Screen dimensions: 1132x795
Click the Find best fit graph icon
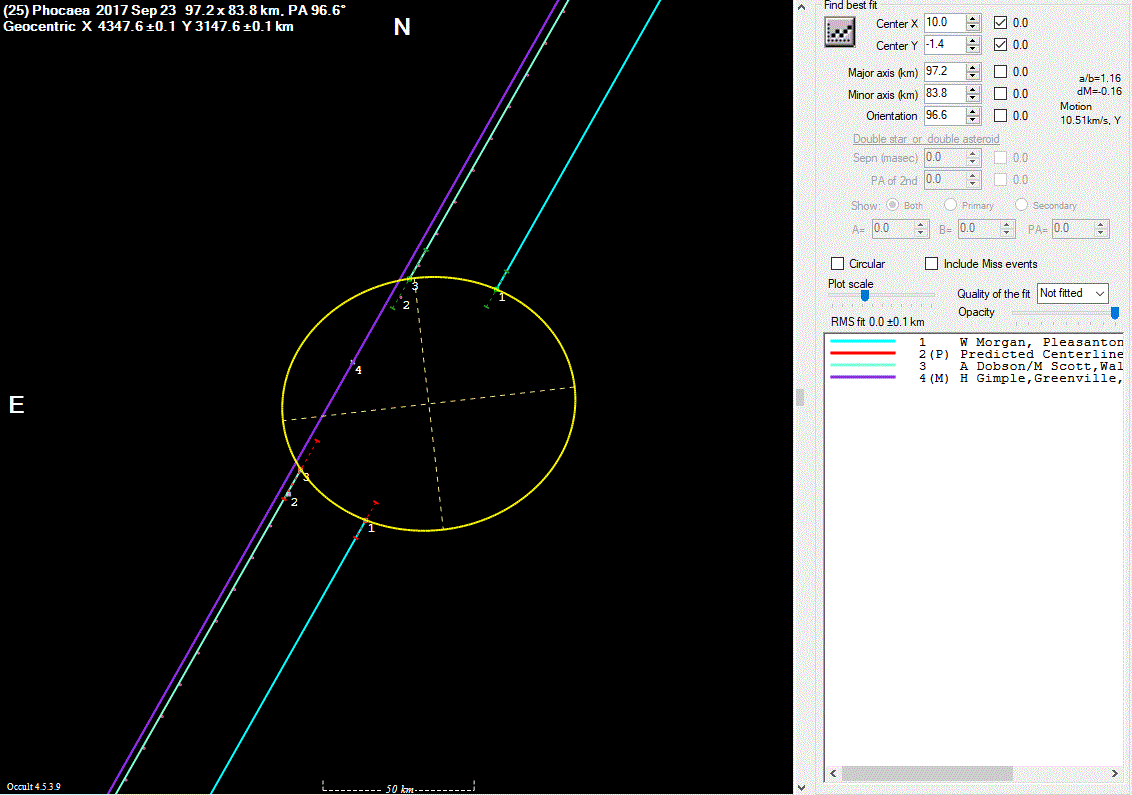[839, 33]
